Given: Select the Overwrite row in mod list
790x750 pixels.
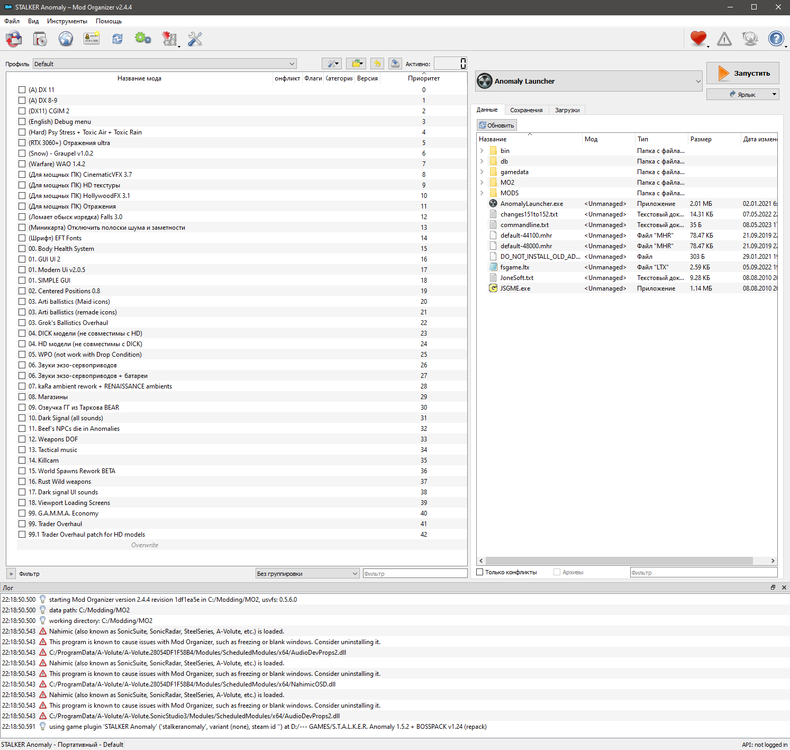Looking at the screenshot, I should (242, 545).
